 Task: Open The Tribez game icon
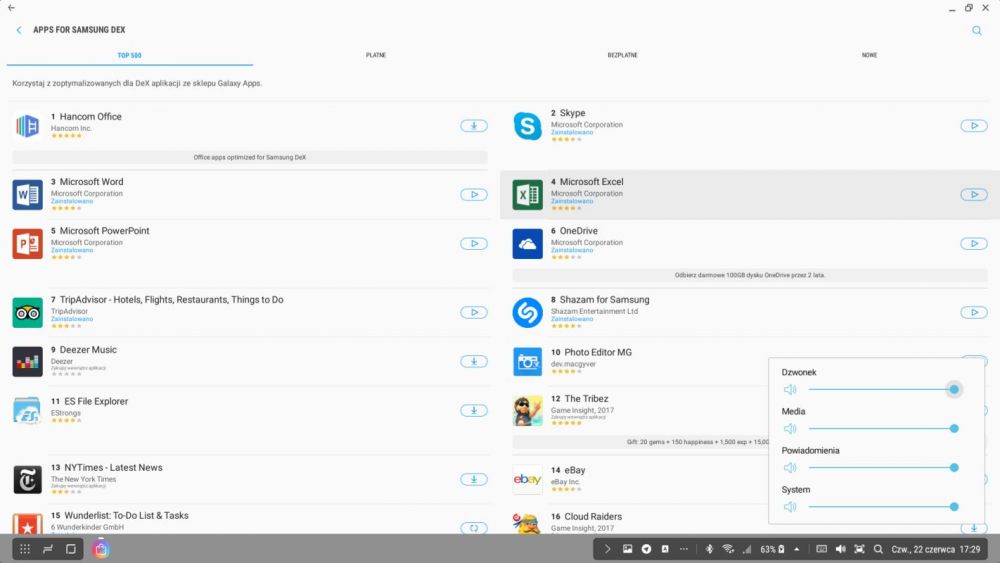pos(527,411)
